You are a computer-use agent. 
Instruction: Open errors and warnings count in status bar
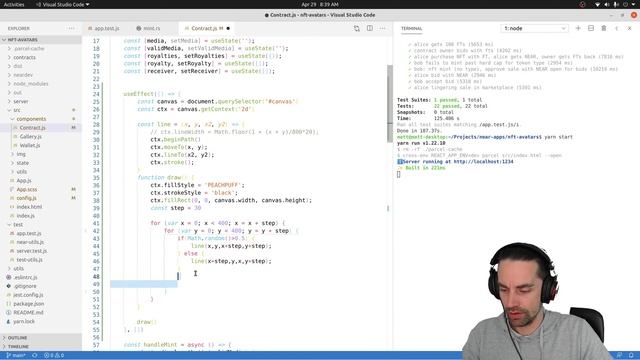click(54, 356)
